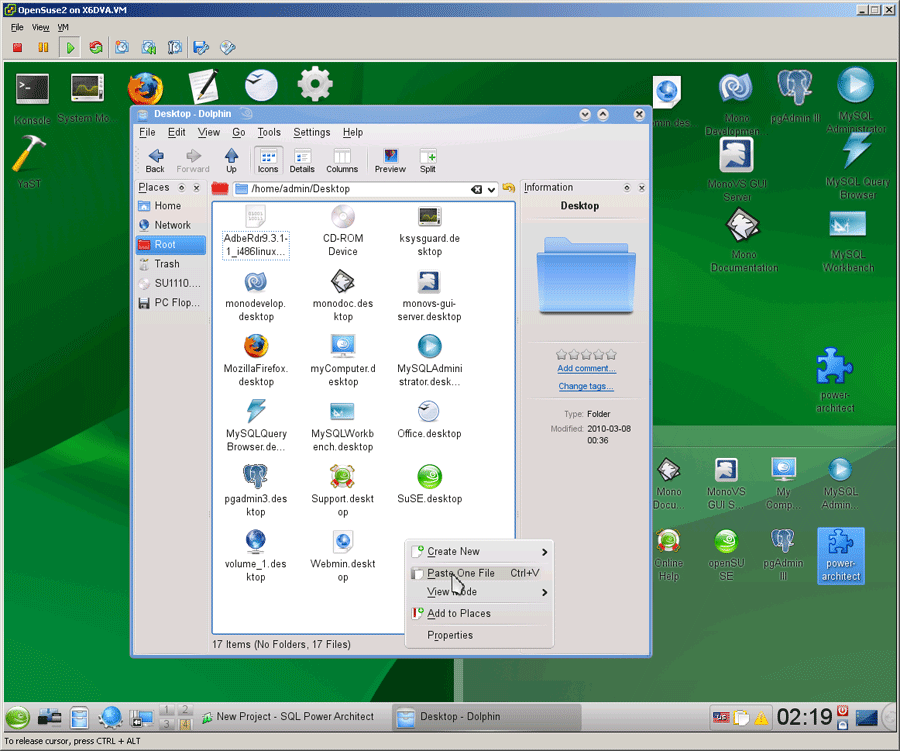This screenshot has width=900, height=751.
Task: Select the Office.desktop file
Action: [x=429, y=420]
